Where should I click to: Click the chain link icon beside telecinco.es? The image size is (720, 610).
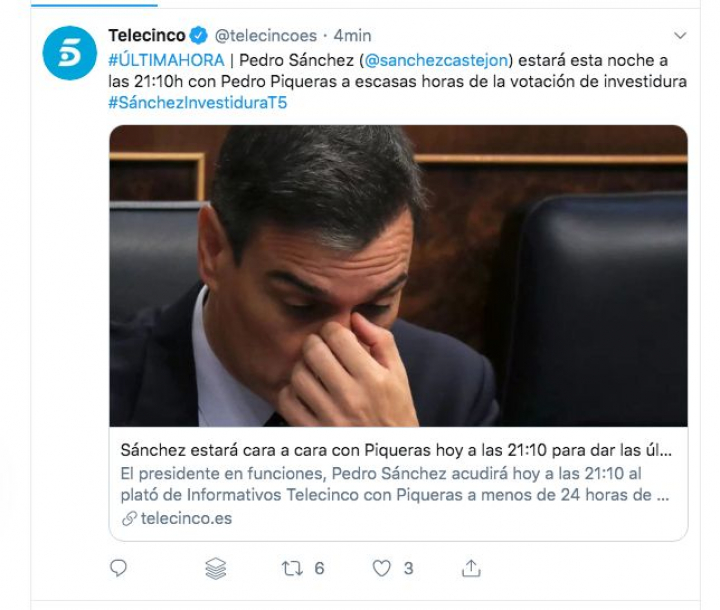(129, 519)
